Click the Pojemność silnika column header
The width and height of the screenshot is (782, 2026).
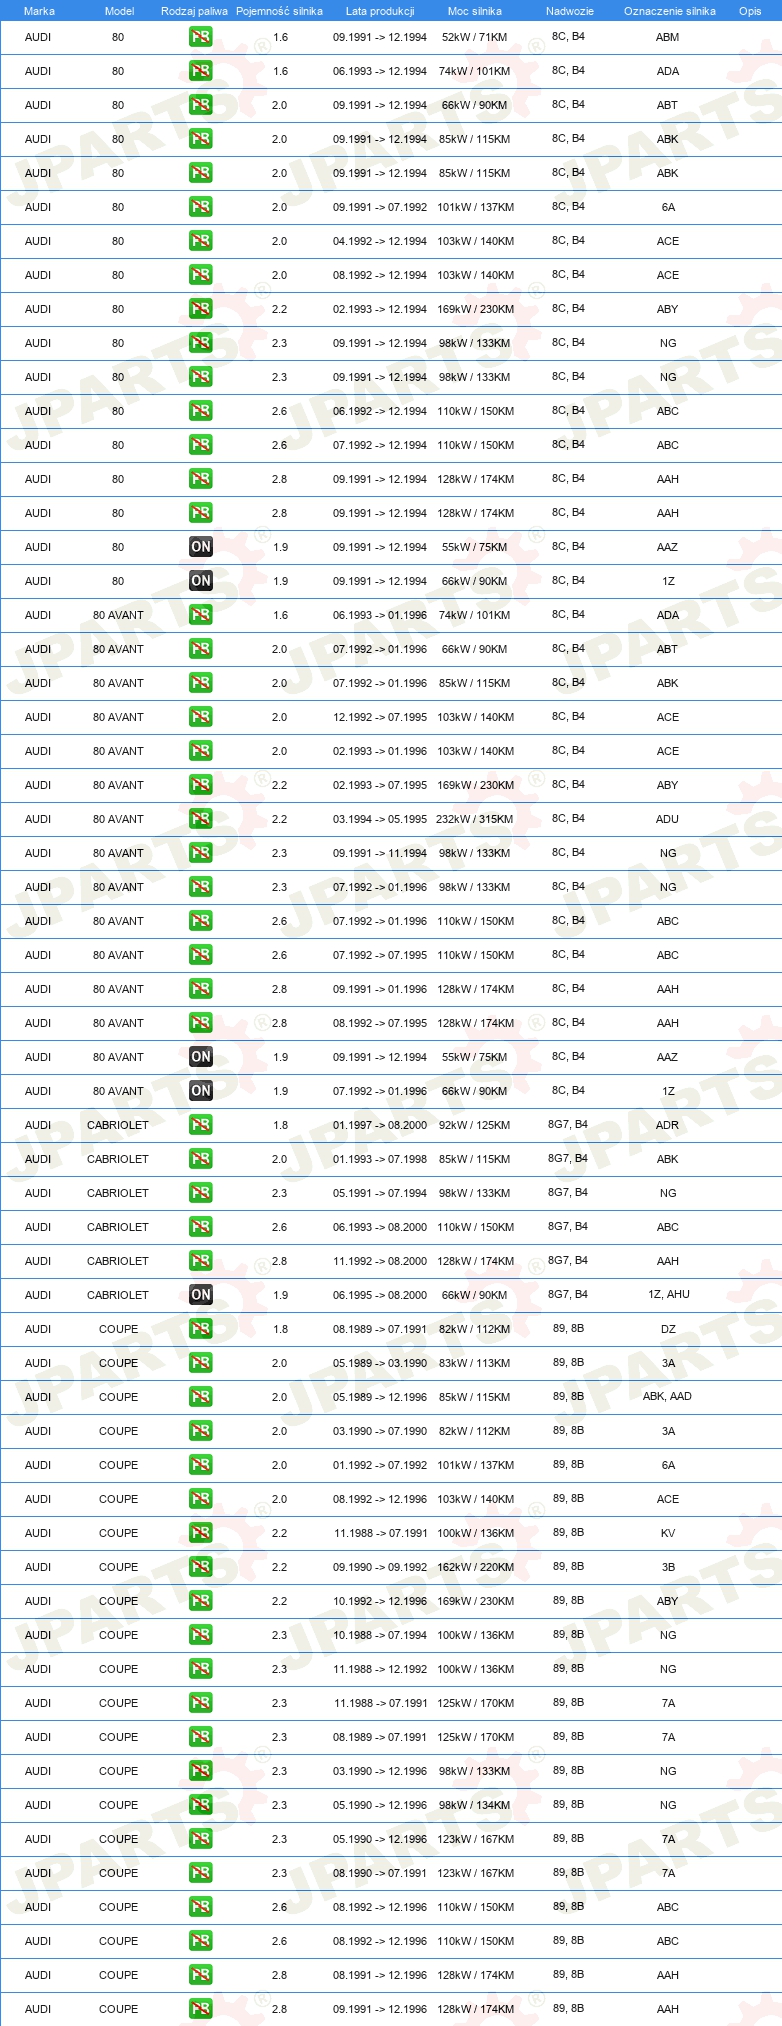click(280, 11)
